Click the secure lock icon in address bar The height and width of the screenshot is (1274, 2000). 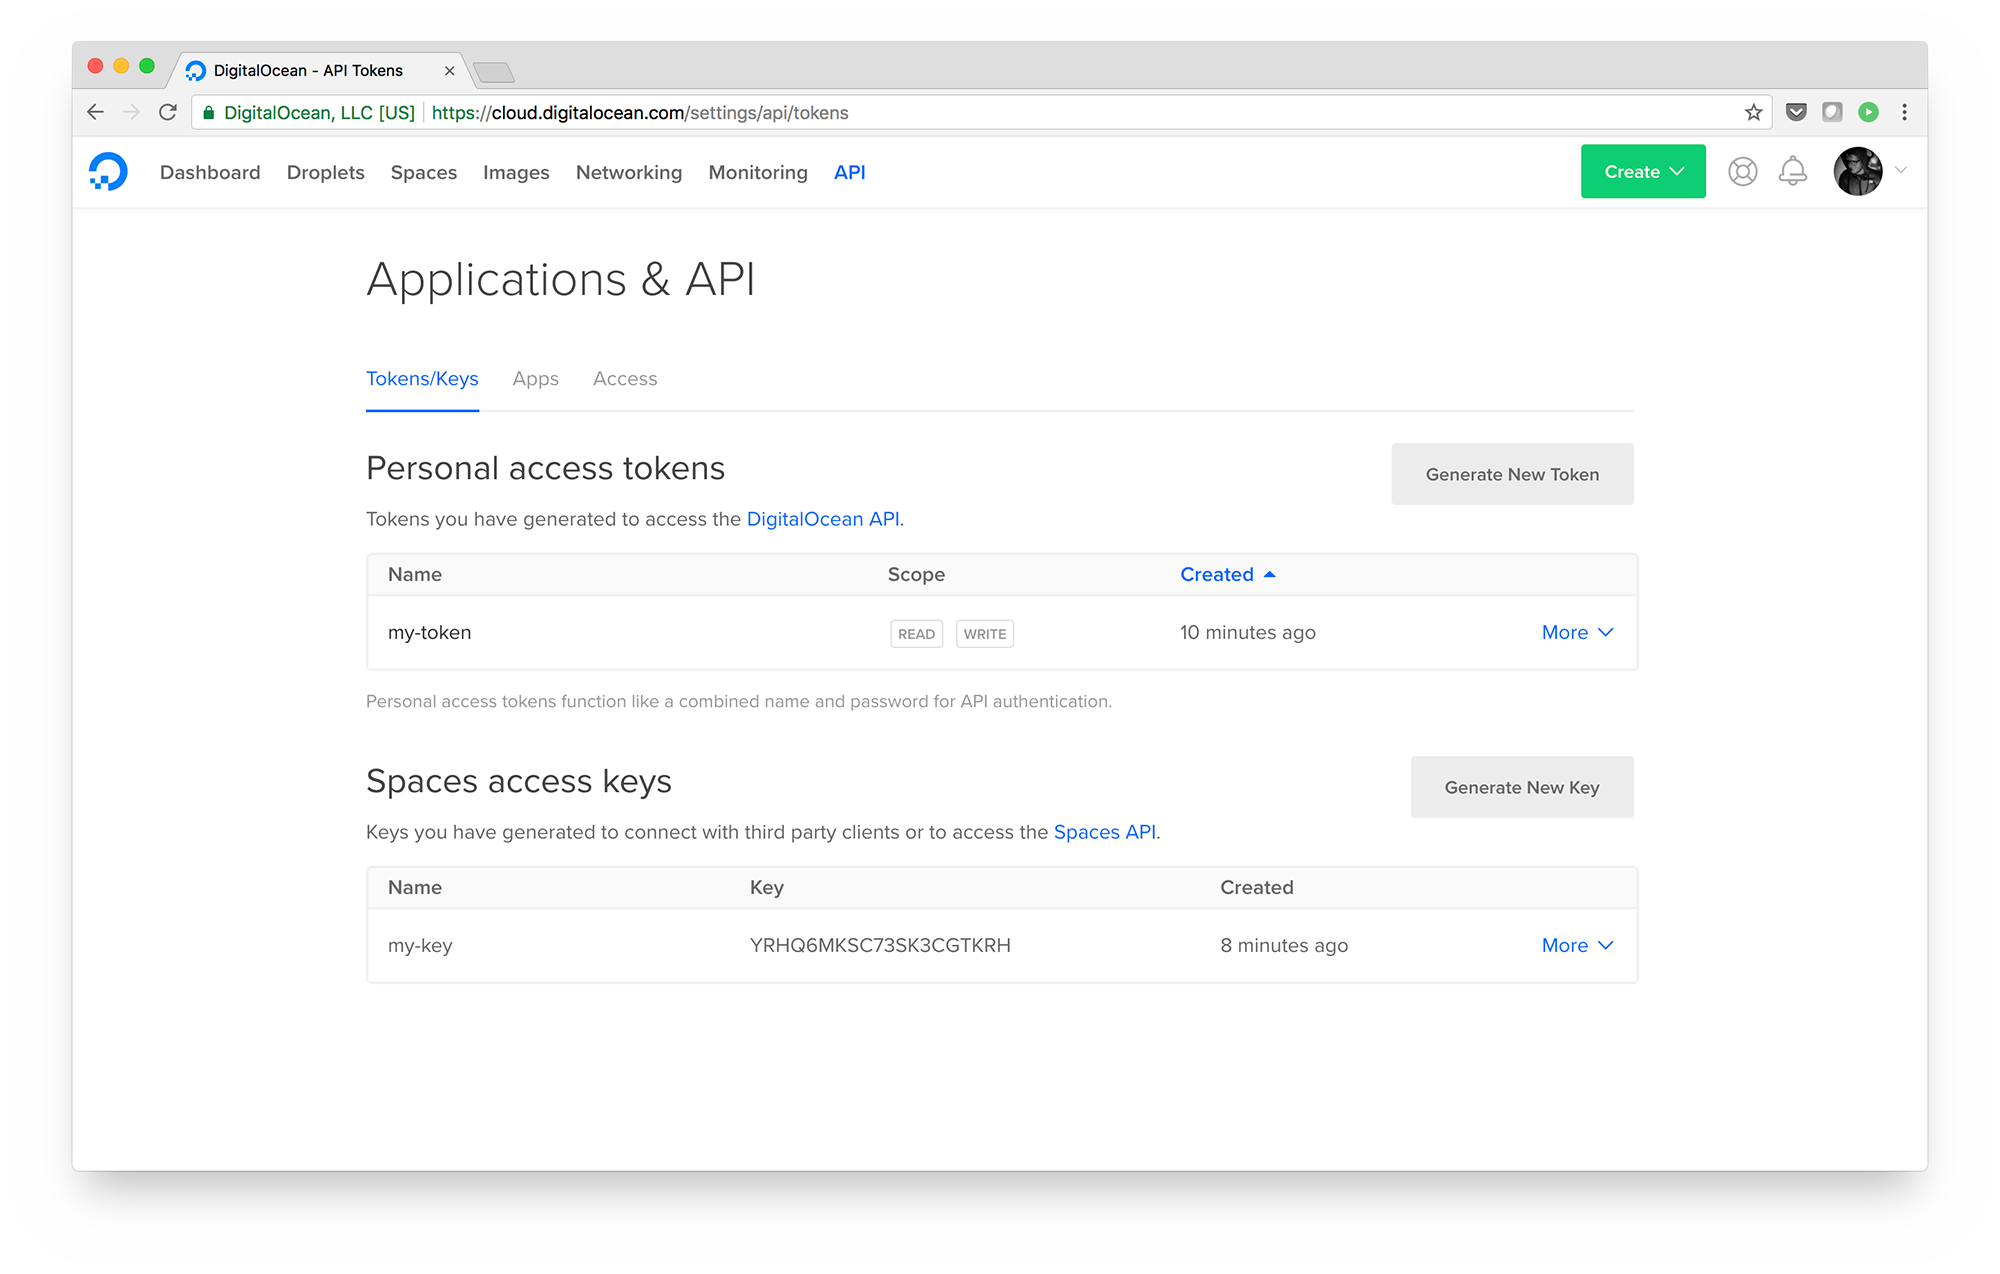[x=208, y=113]
